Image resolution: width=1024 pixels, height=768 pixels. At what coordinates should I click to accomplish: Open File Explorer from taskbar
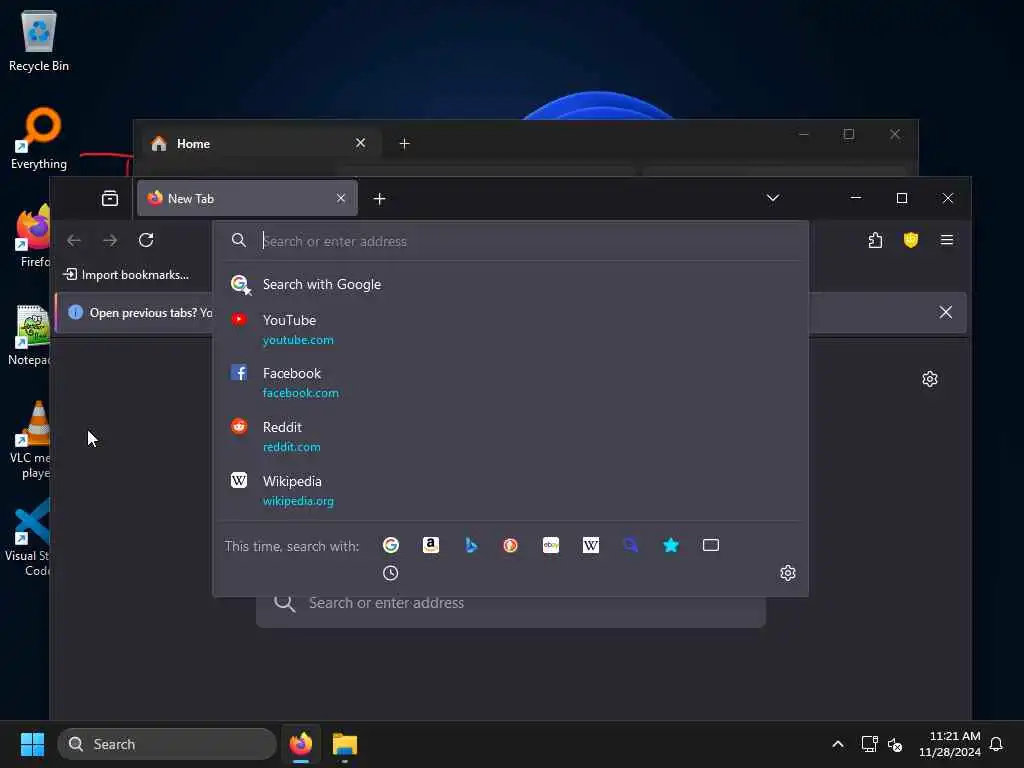coord(345,744)
